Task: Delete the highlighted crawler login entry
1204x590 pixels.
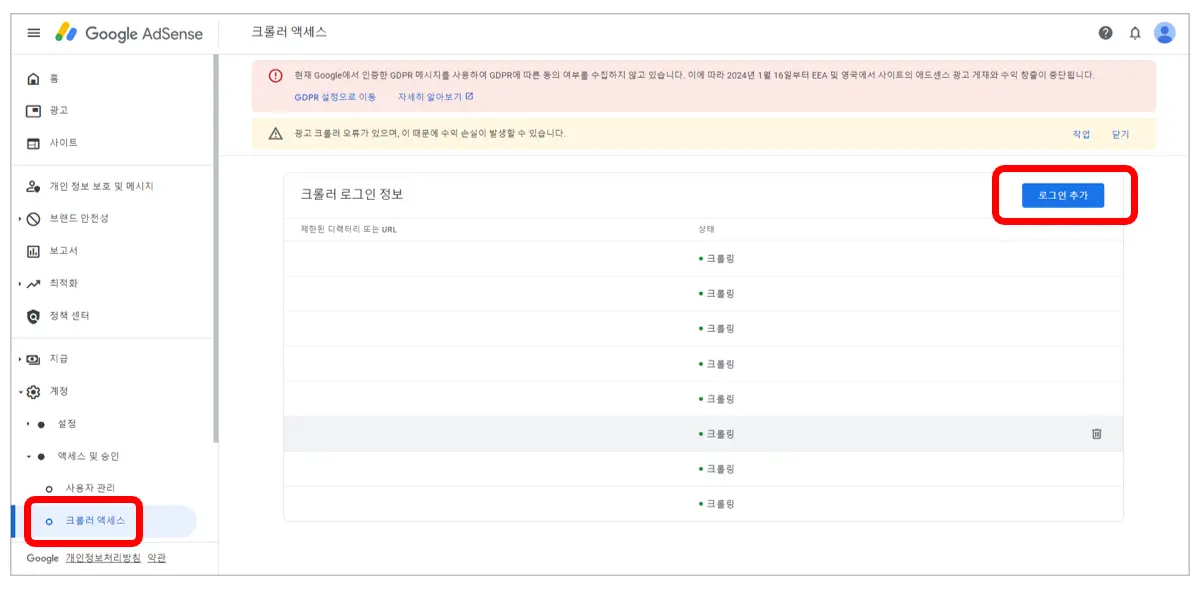Action: tap(1097, 432)
